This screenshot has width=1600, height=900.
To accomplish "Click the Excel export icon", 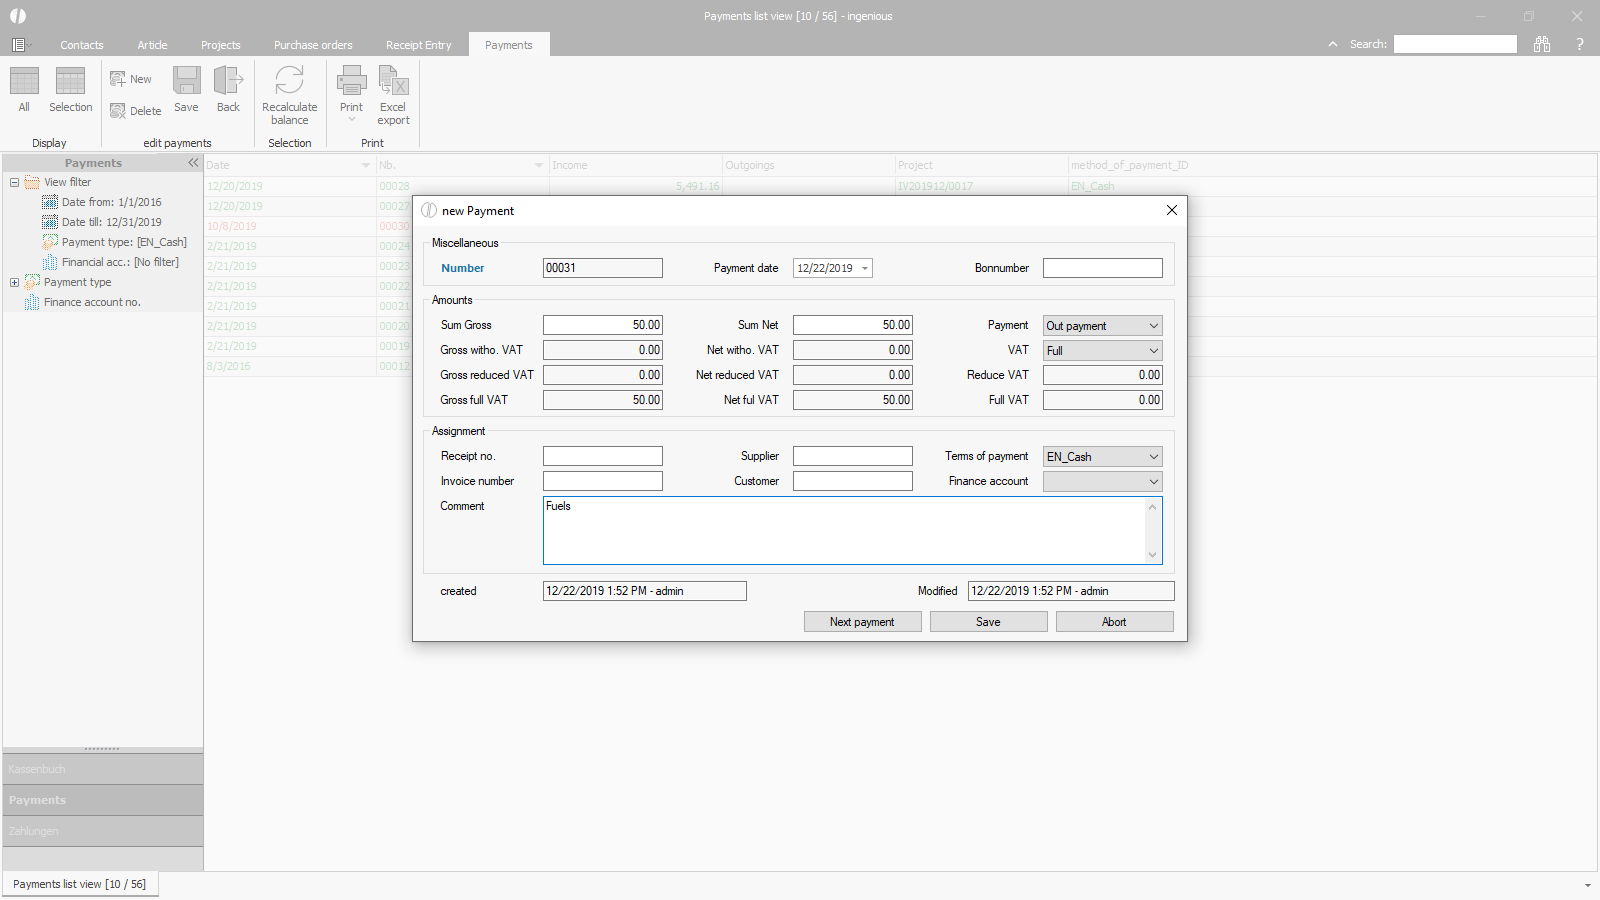I will (393, 82).
